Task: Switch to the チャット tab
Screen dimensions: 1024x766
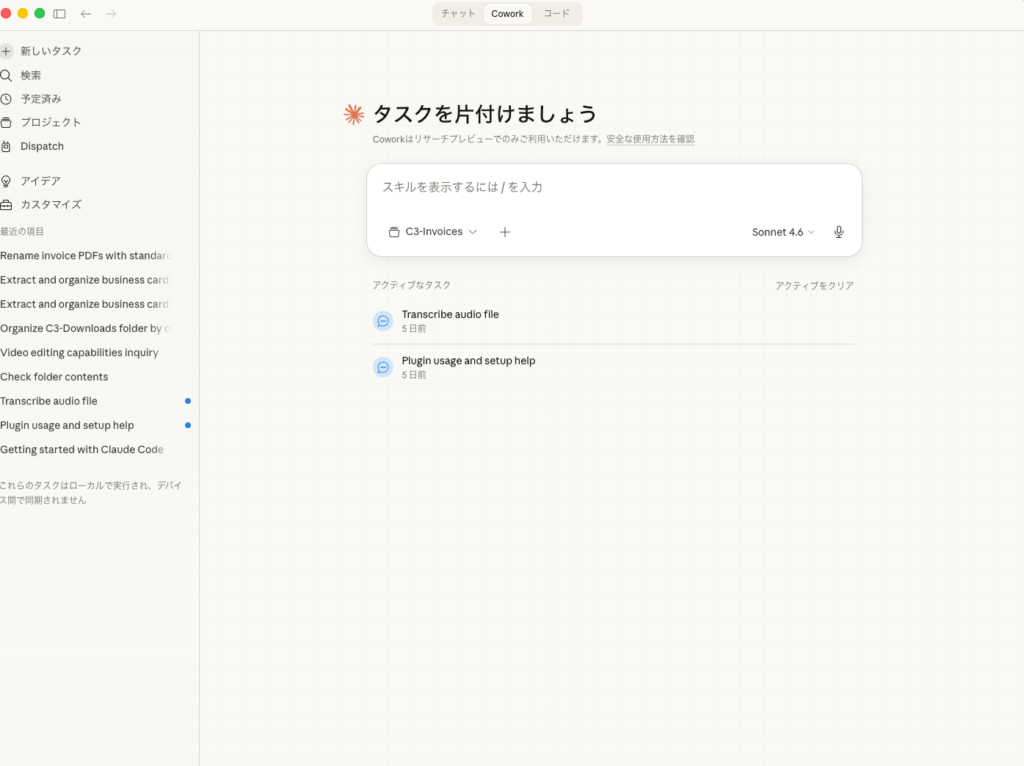Action: (x=458, y=14)
